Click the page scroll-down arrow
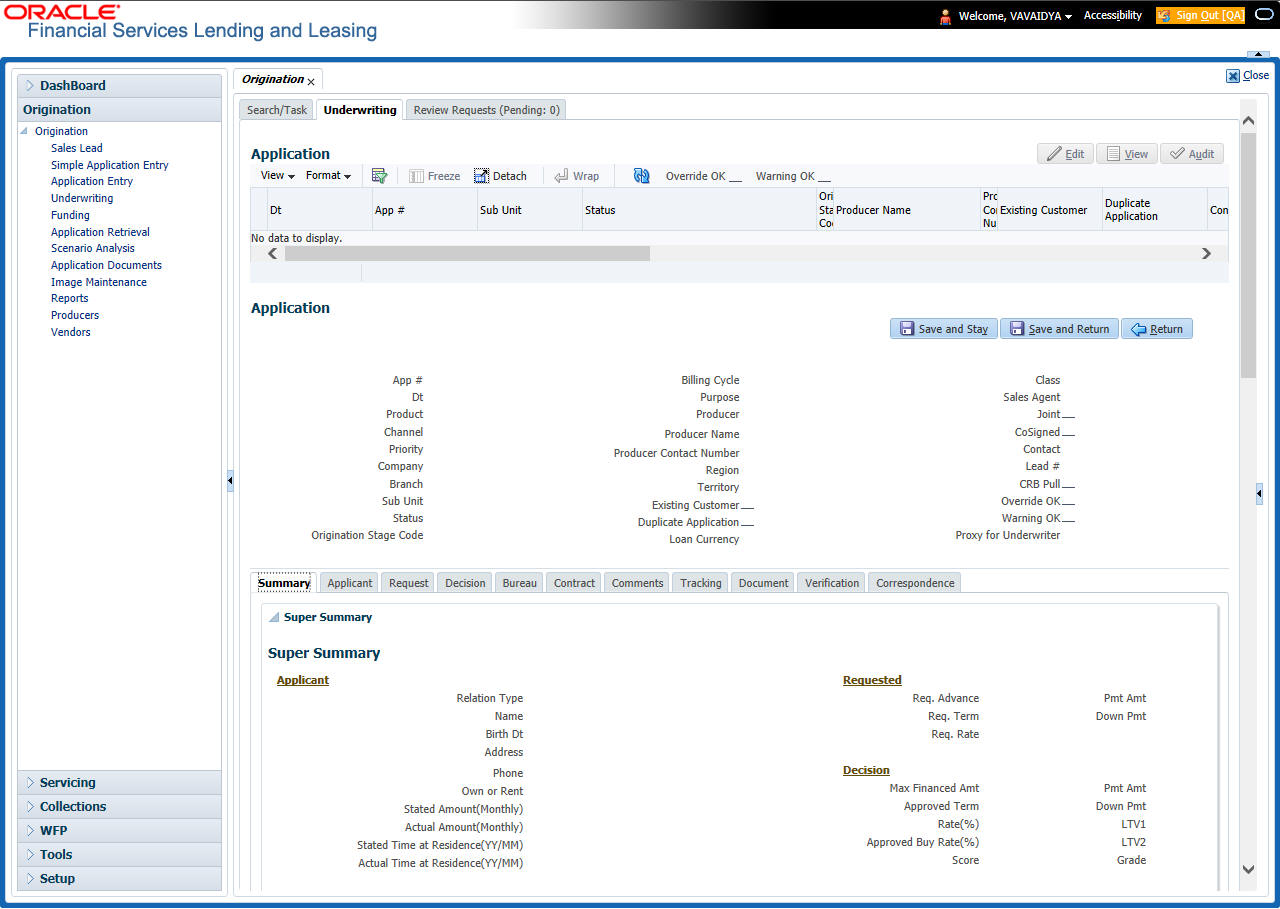Image resolution: width=1280 pixels, height=909 pixels. click(x=1248, y=869)
